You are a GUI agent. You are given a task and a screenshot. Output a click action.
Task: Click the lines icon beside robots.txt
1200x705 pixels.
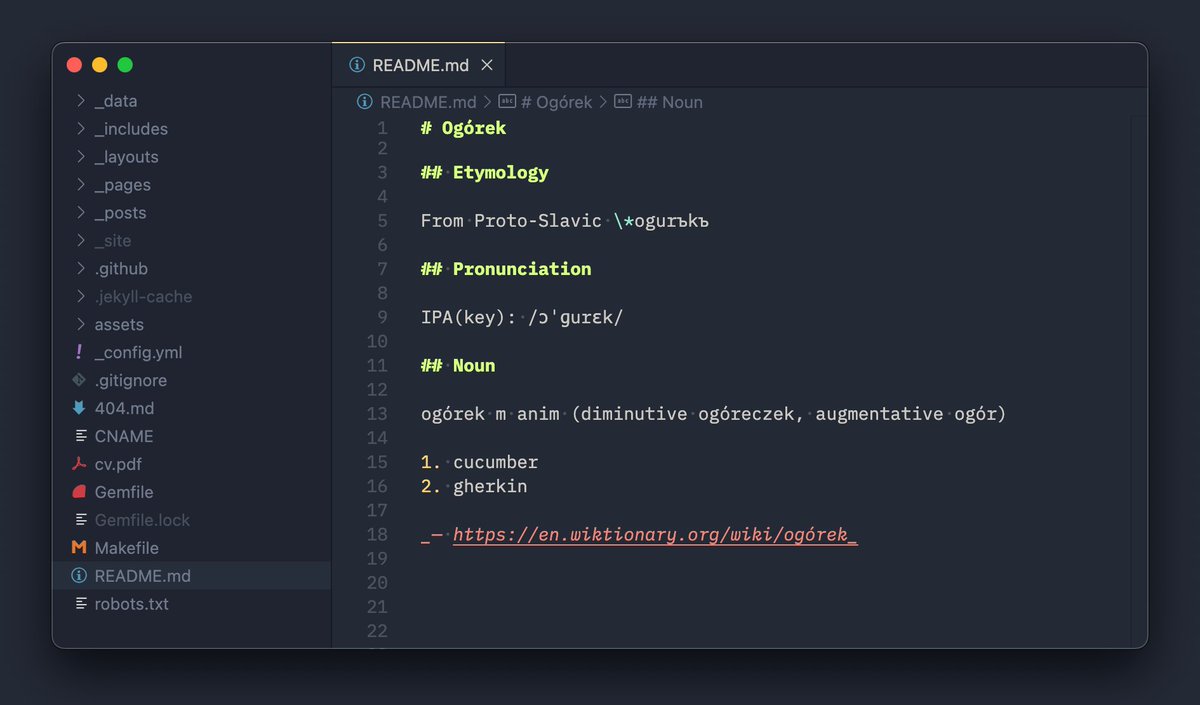tap(80, 604)
